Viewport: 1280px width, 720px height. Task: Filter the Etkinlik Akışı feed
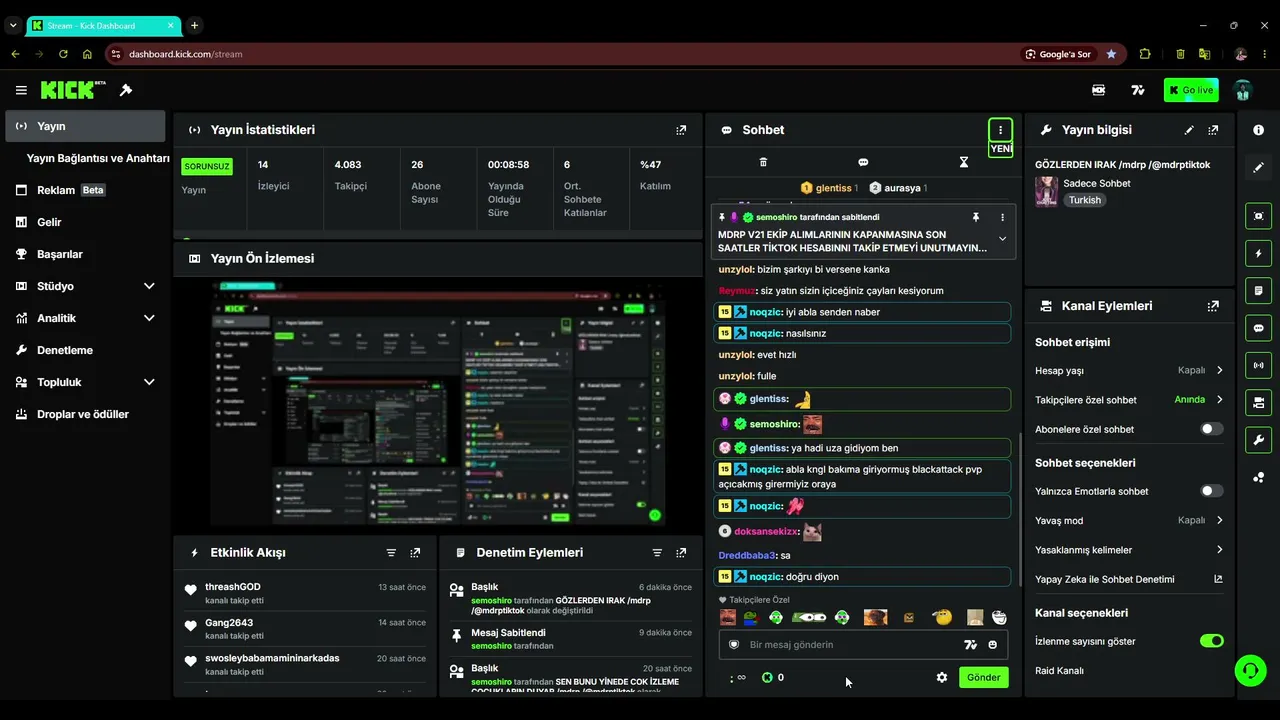click(x=391, y=553)
